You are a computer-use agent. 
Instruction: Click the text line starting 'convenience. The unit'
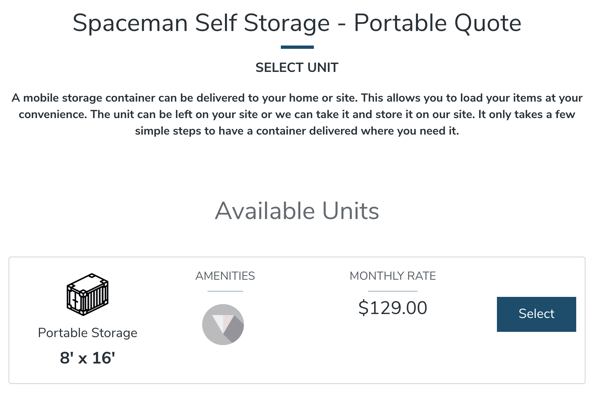[x=297, y=114]
